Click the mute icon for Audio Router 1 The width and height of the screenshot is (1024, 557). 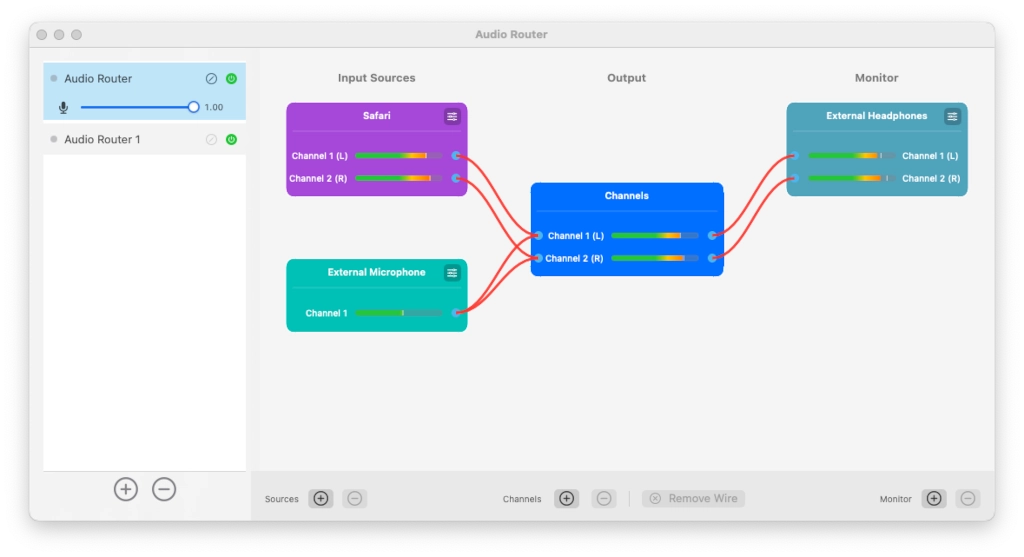pos(211,139)
